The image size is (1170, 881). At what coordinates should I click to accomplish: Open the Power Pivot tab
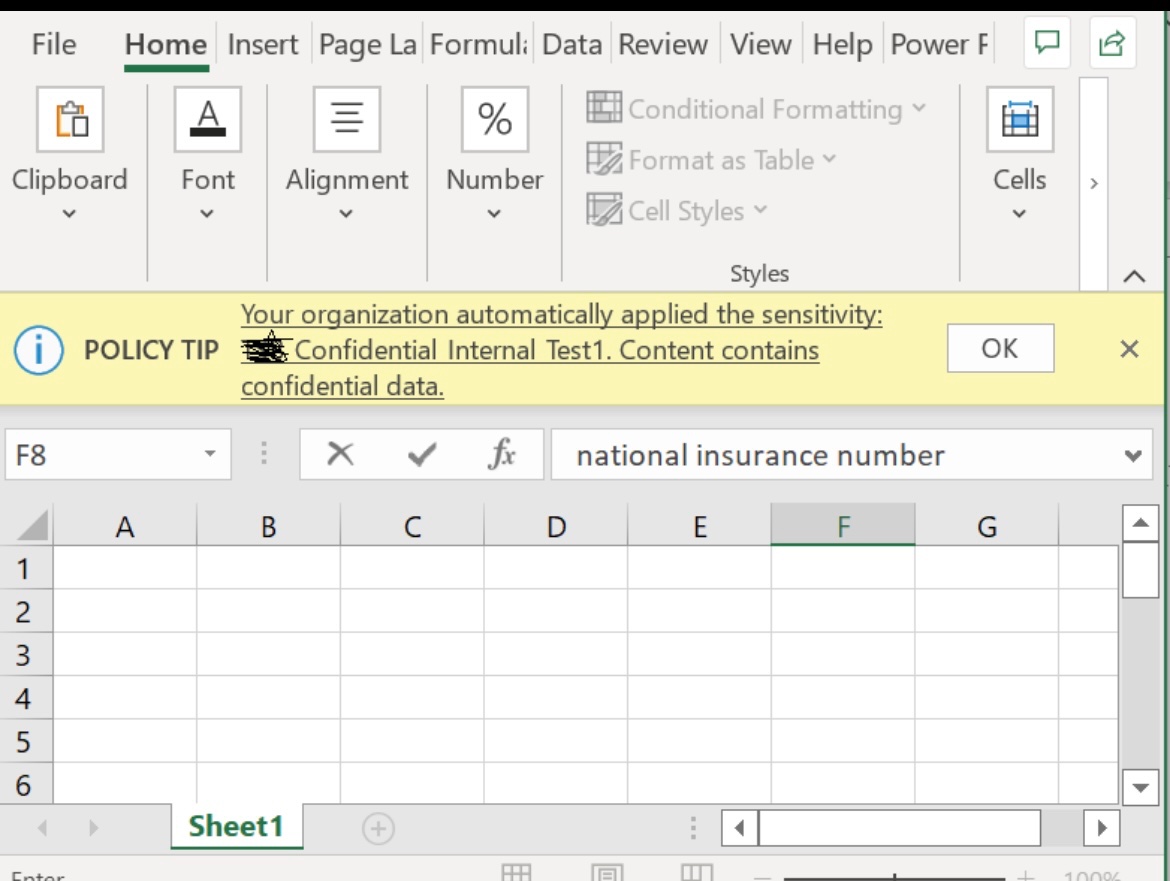939,44
